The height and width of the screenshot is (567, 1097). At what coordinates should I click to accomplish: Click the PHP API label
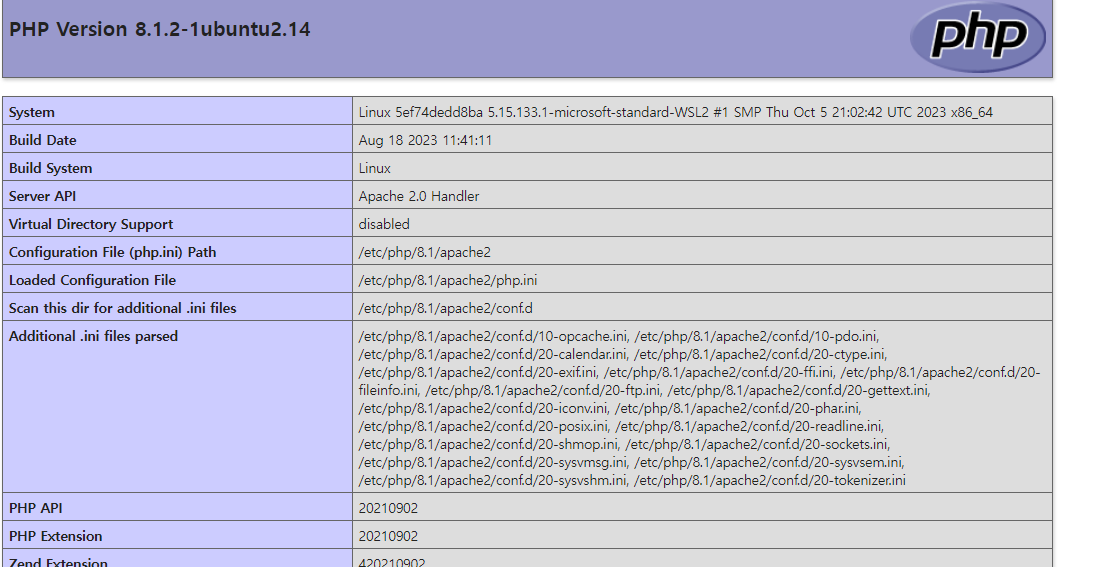pos(36,508)
